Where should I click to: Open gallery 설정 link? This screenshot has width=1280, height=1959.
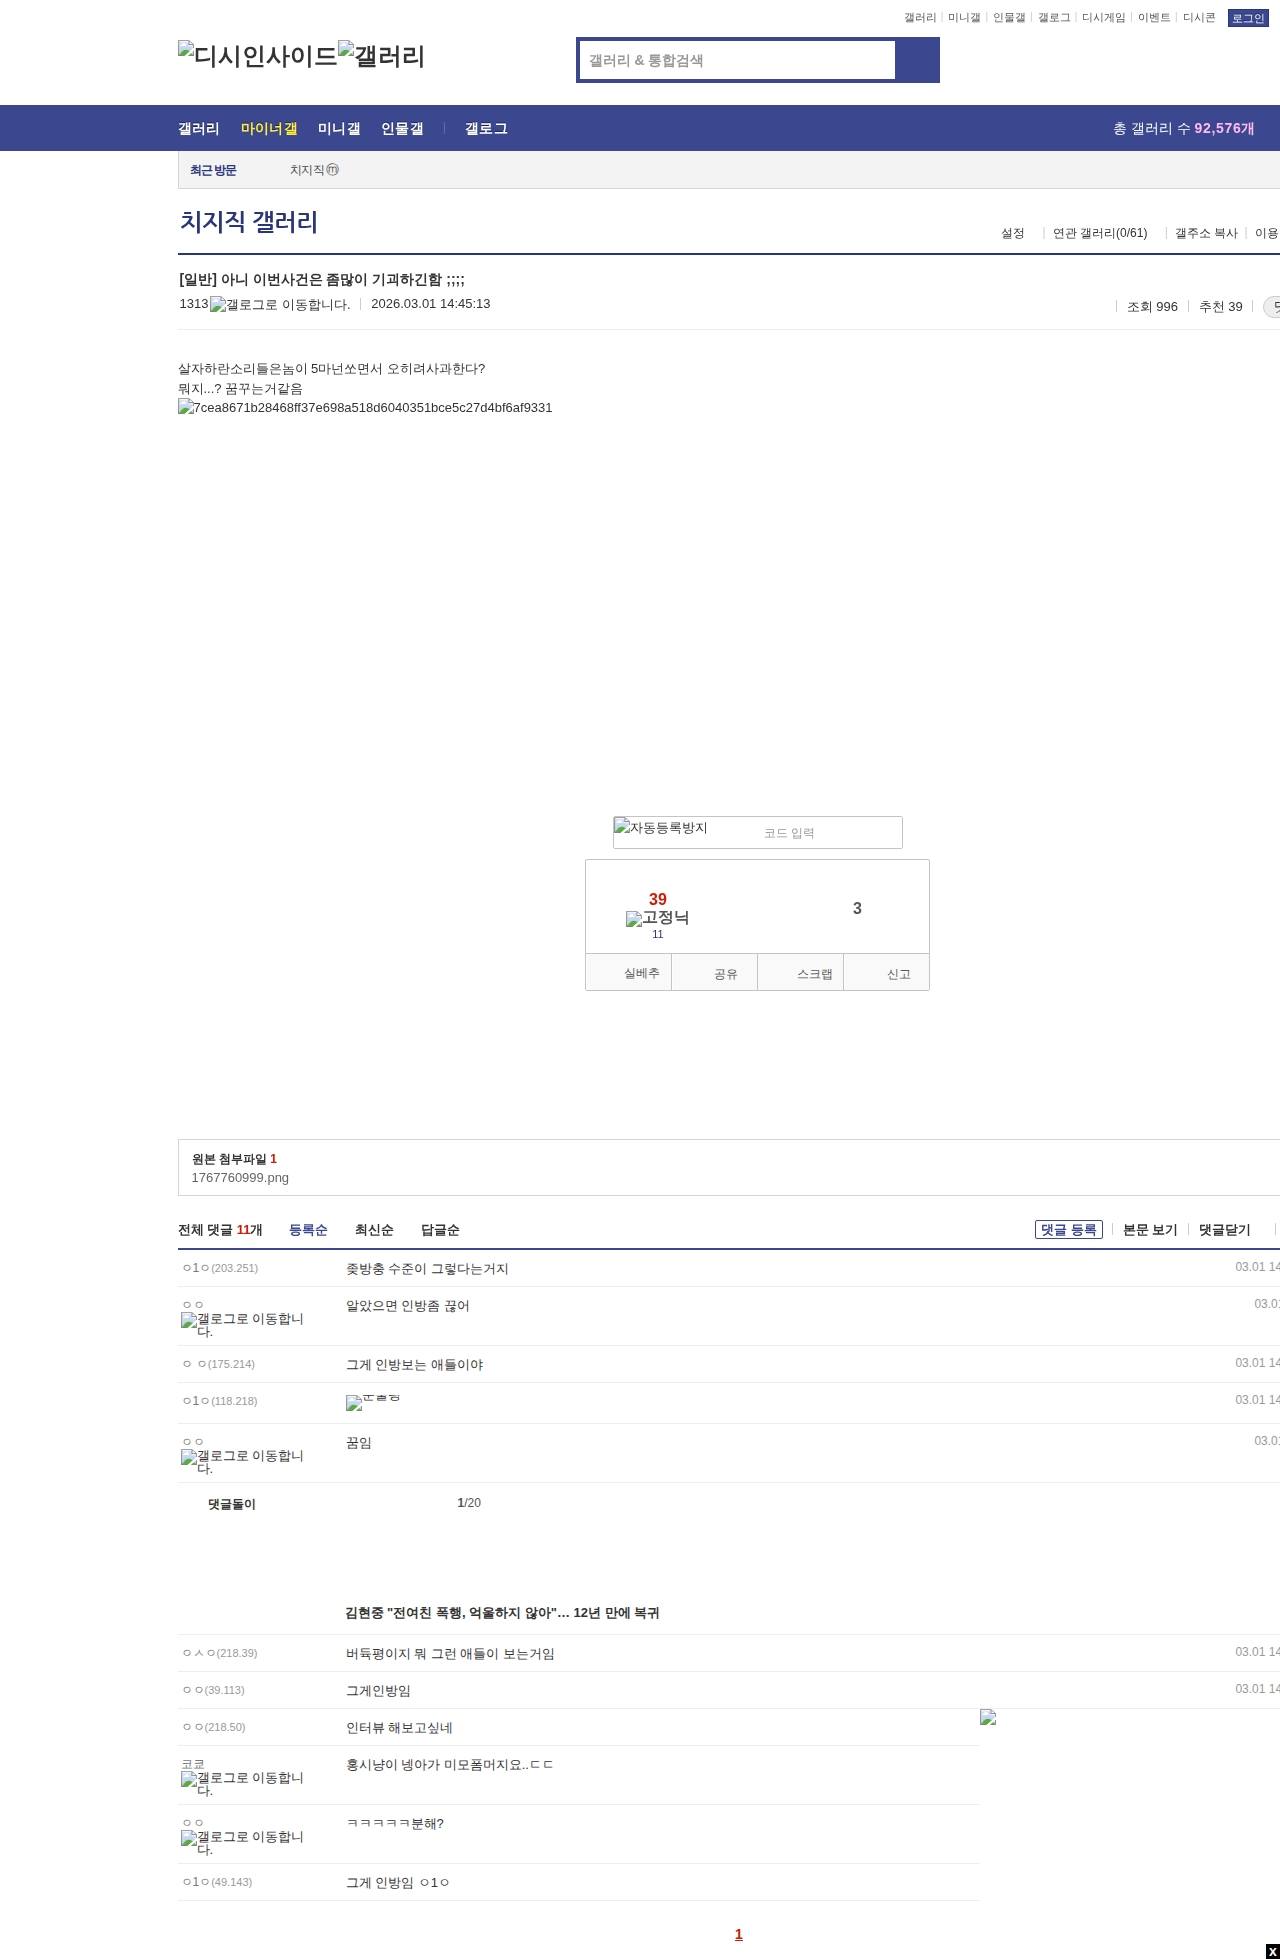1013,233
